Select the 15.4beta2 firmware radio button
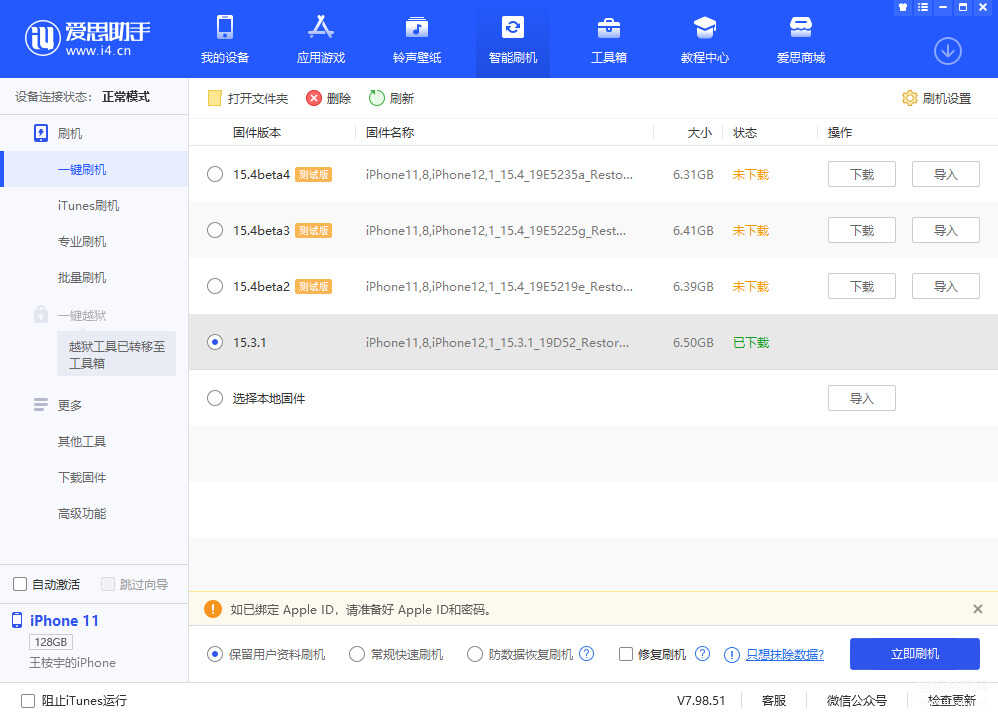 pos(215,286)
